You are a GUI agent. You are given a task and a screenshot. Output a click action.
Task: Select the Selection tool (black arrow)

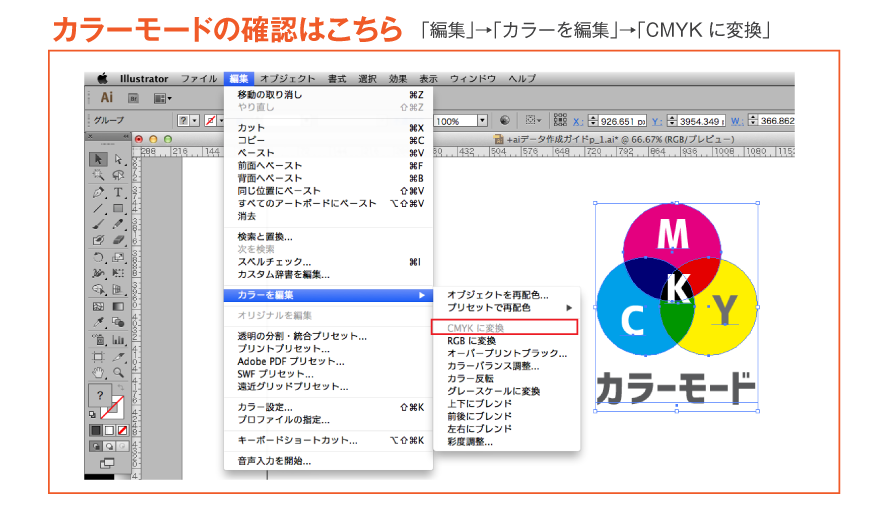[x=98, y=159]
